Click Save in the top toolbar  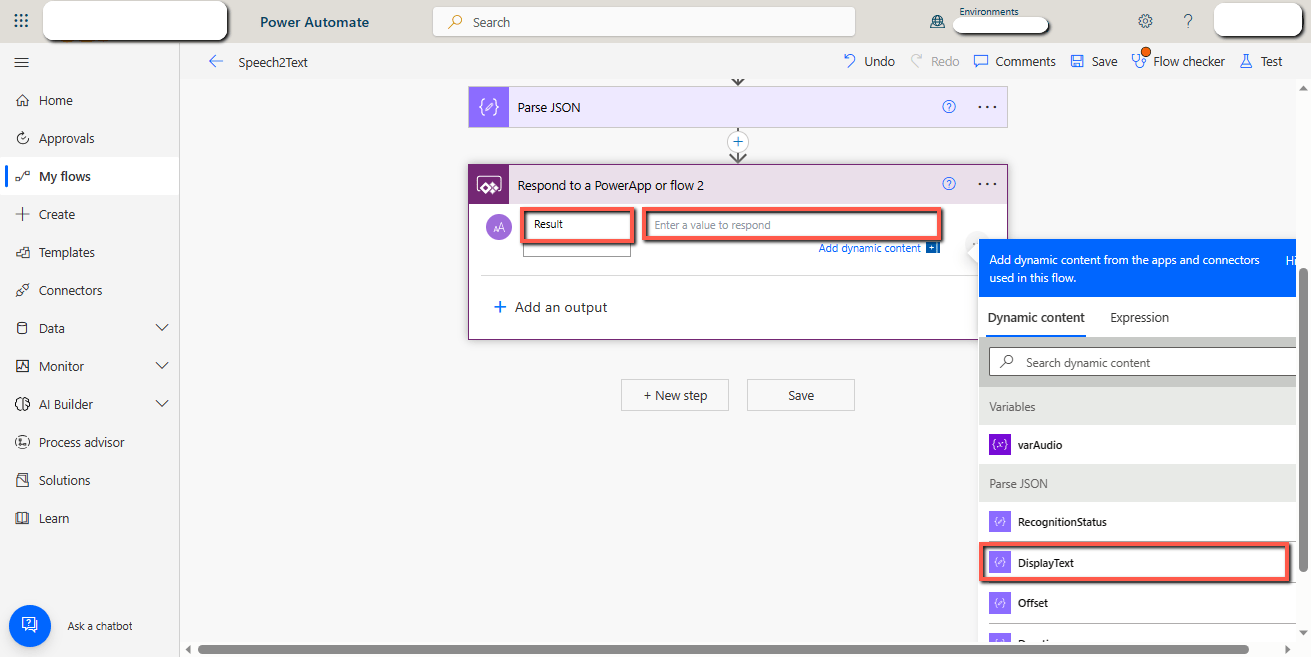point(1093,61)
